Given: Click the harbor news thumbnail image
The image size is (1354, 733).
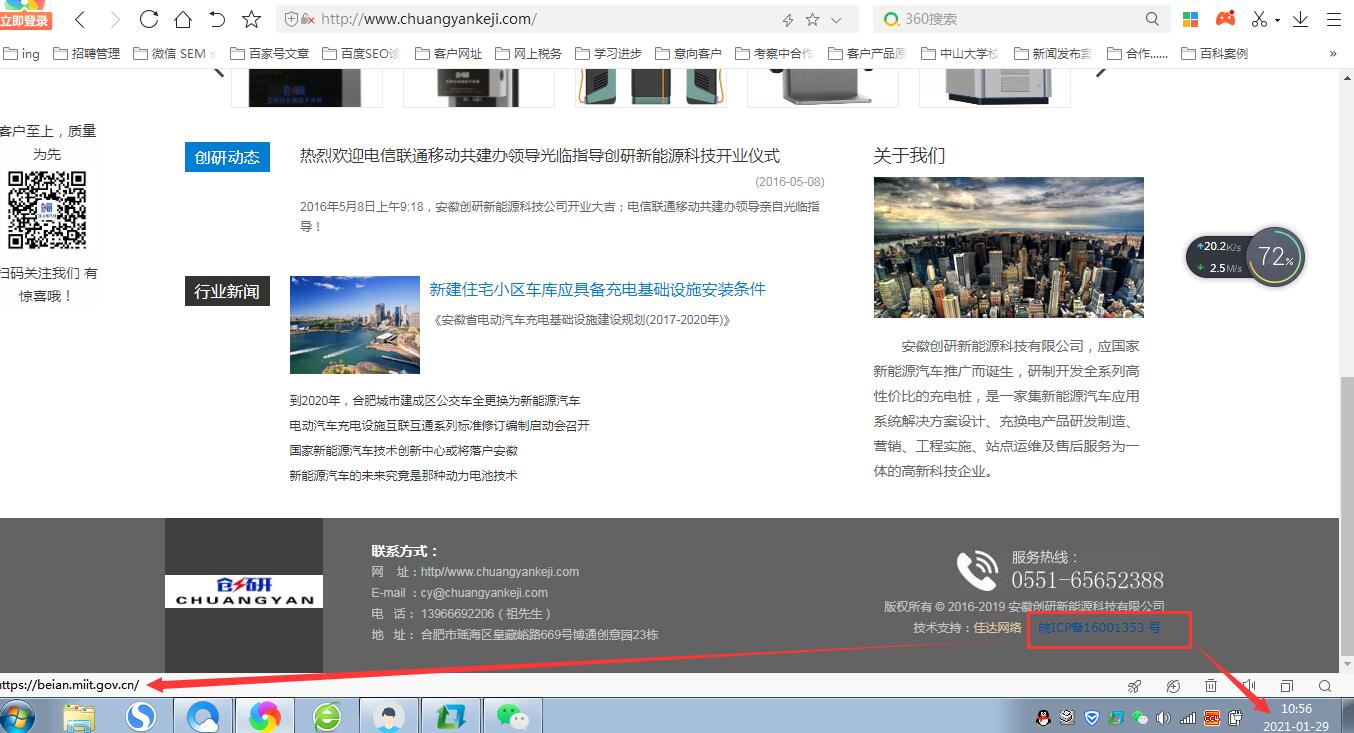Looking at the screenshot, I should 354,324.
